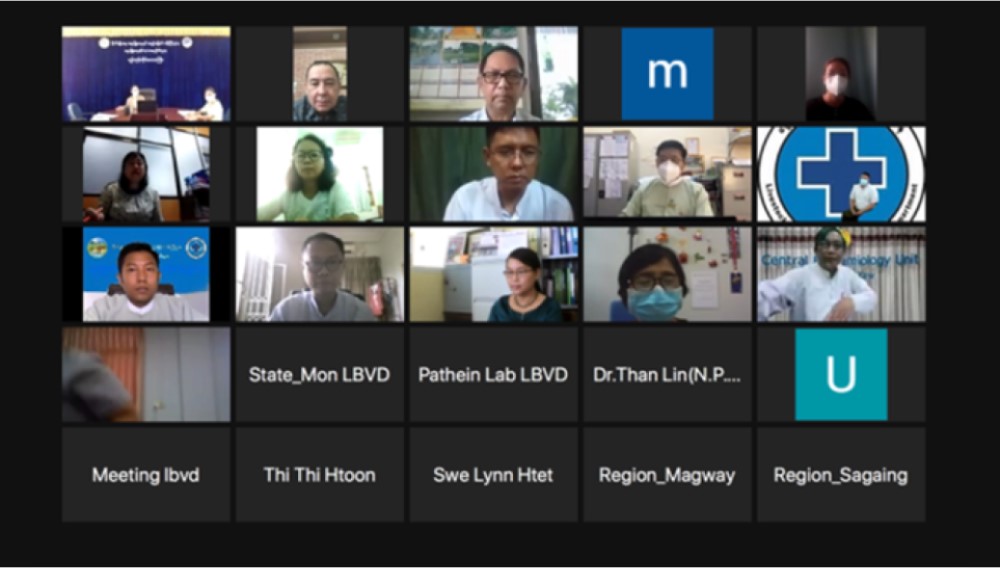Select the video tile showing a door and curtain
This screenshot has width=1000, height=568.
[146, 374]
